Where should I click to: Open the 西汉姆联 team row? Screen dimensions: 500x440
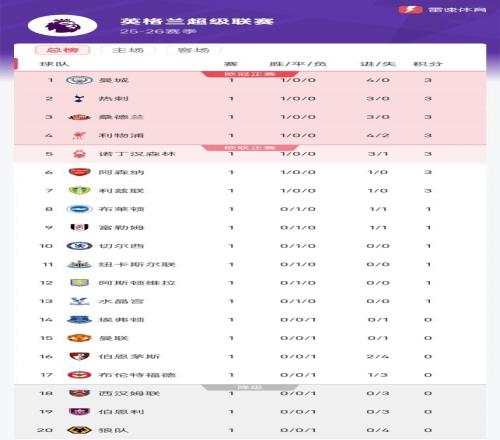coord(250,393)
